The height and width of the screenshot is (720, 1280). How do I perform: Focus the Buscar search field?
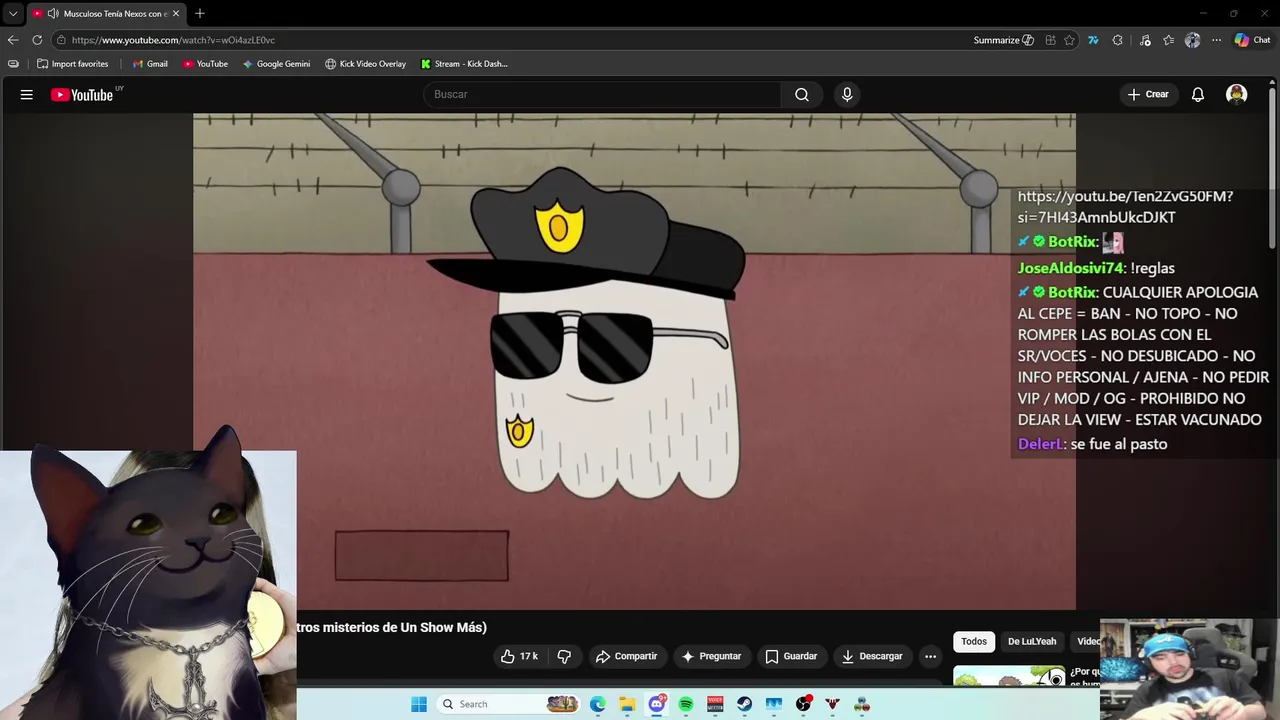click(602, 94)
